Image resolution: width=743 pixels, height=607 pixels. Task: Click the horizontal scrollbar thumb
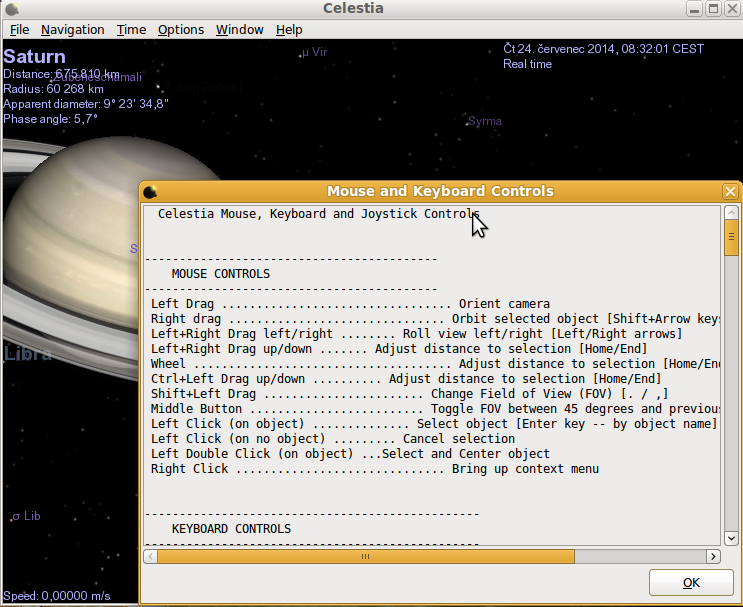pos(366,556)
